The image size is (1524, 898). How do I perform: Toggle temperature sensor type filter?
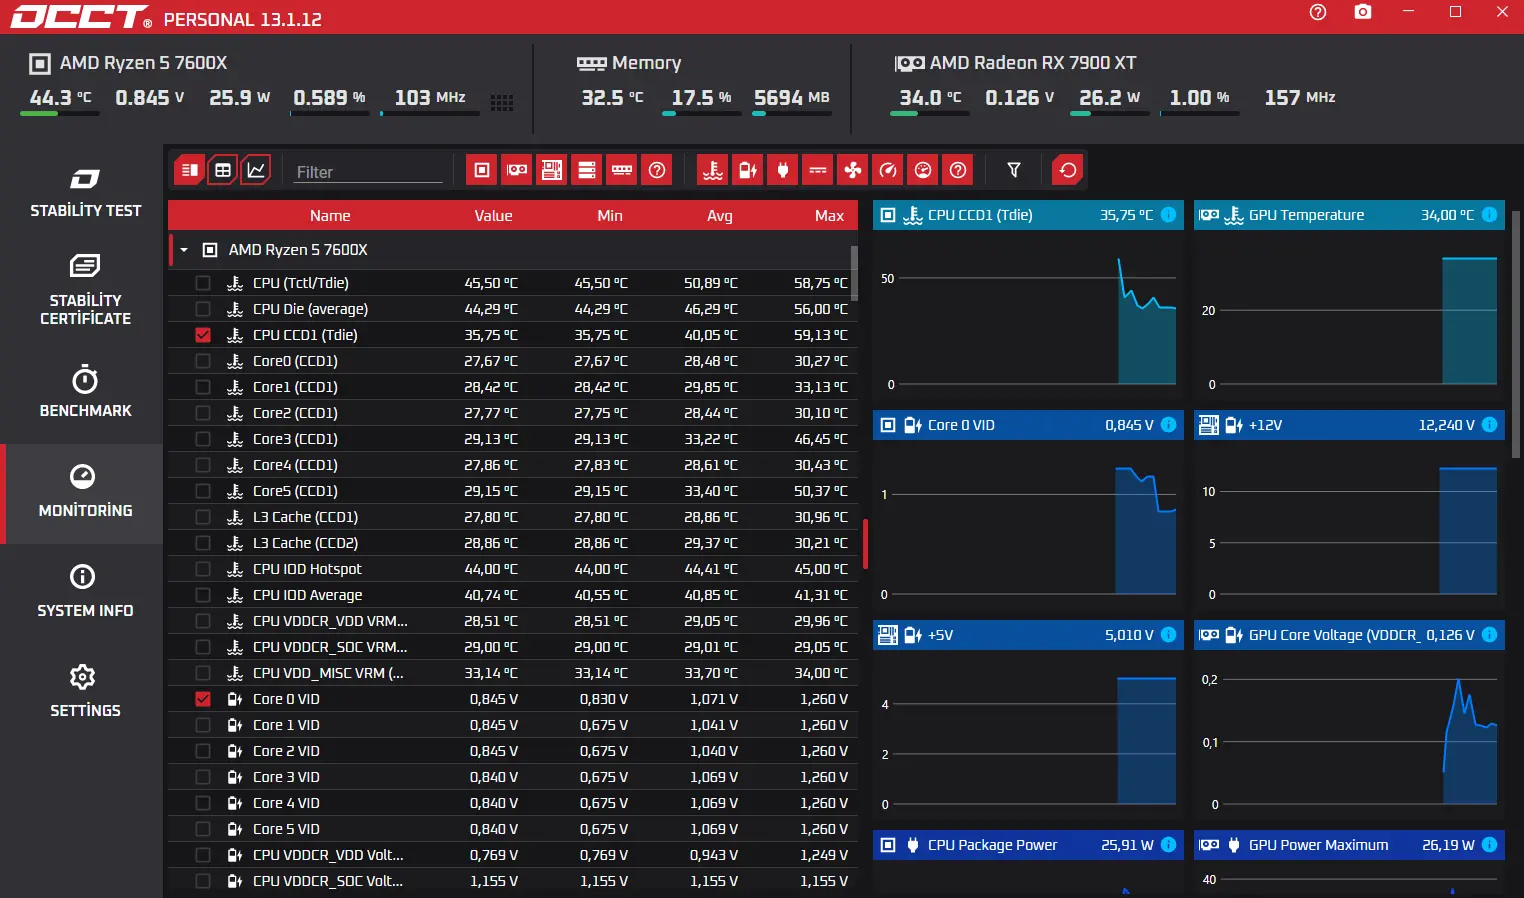click(713, 170)
